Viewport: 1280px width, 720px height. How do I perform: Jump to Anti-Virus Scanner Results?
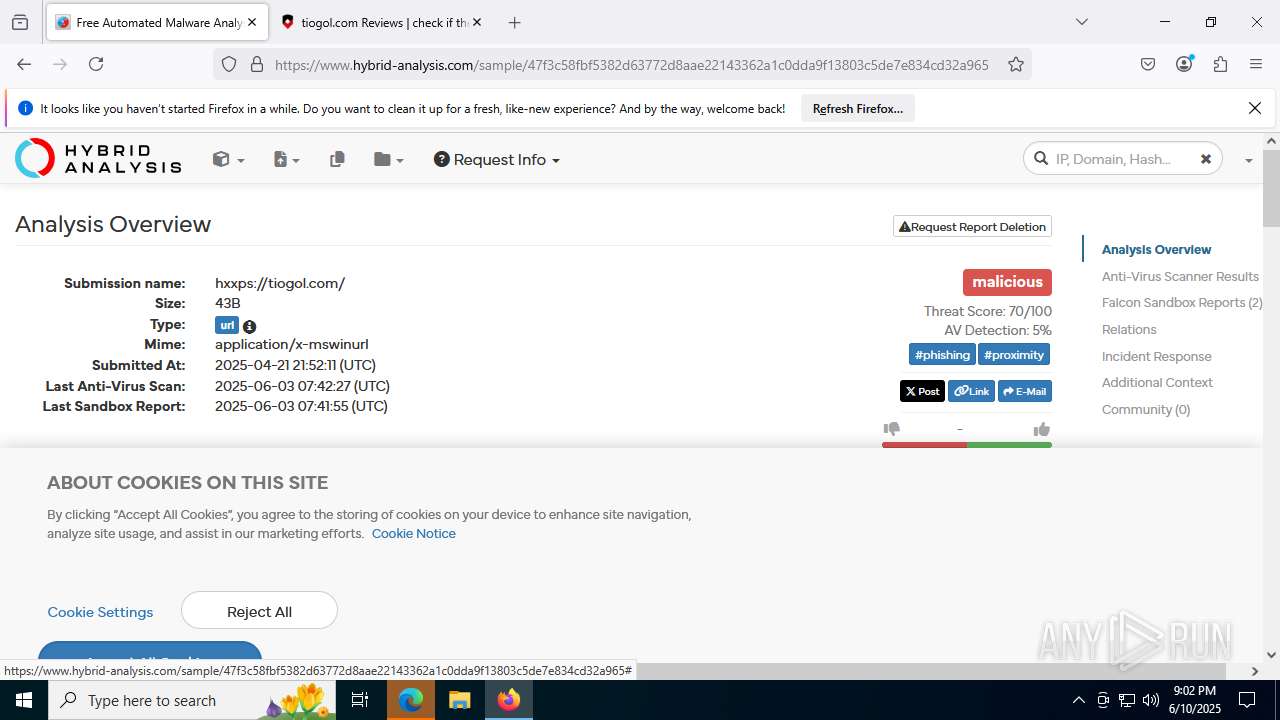1180,276
